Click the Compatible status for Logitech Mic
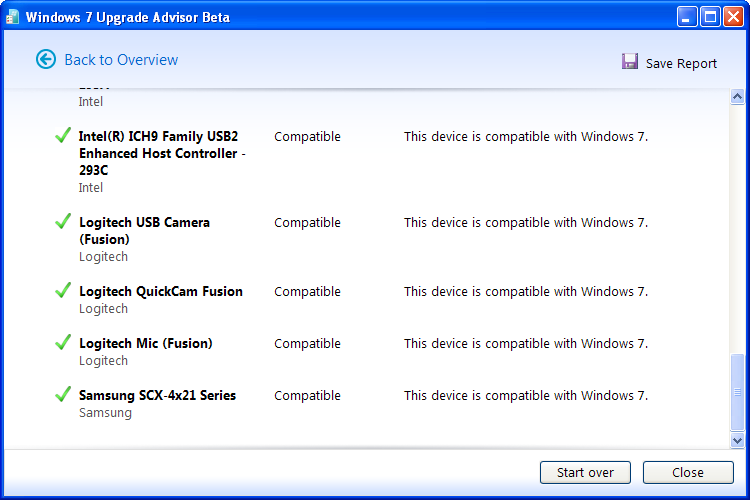 point(307,344)
